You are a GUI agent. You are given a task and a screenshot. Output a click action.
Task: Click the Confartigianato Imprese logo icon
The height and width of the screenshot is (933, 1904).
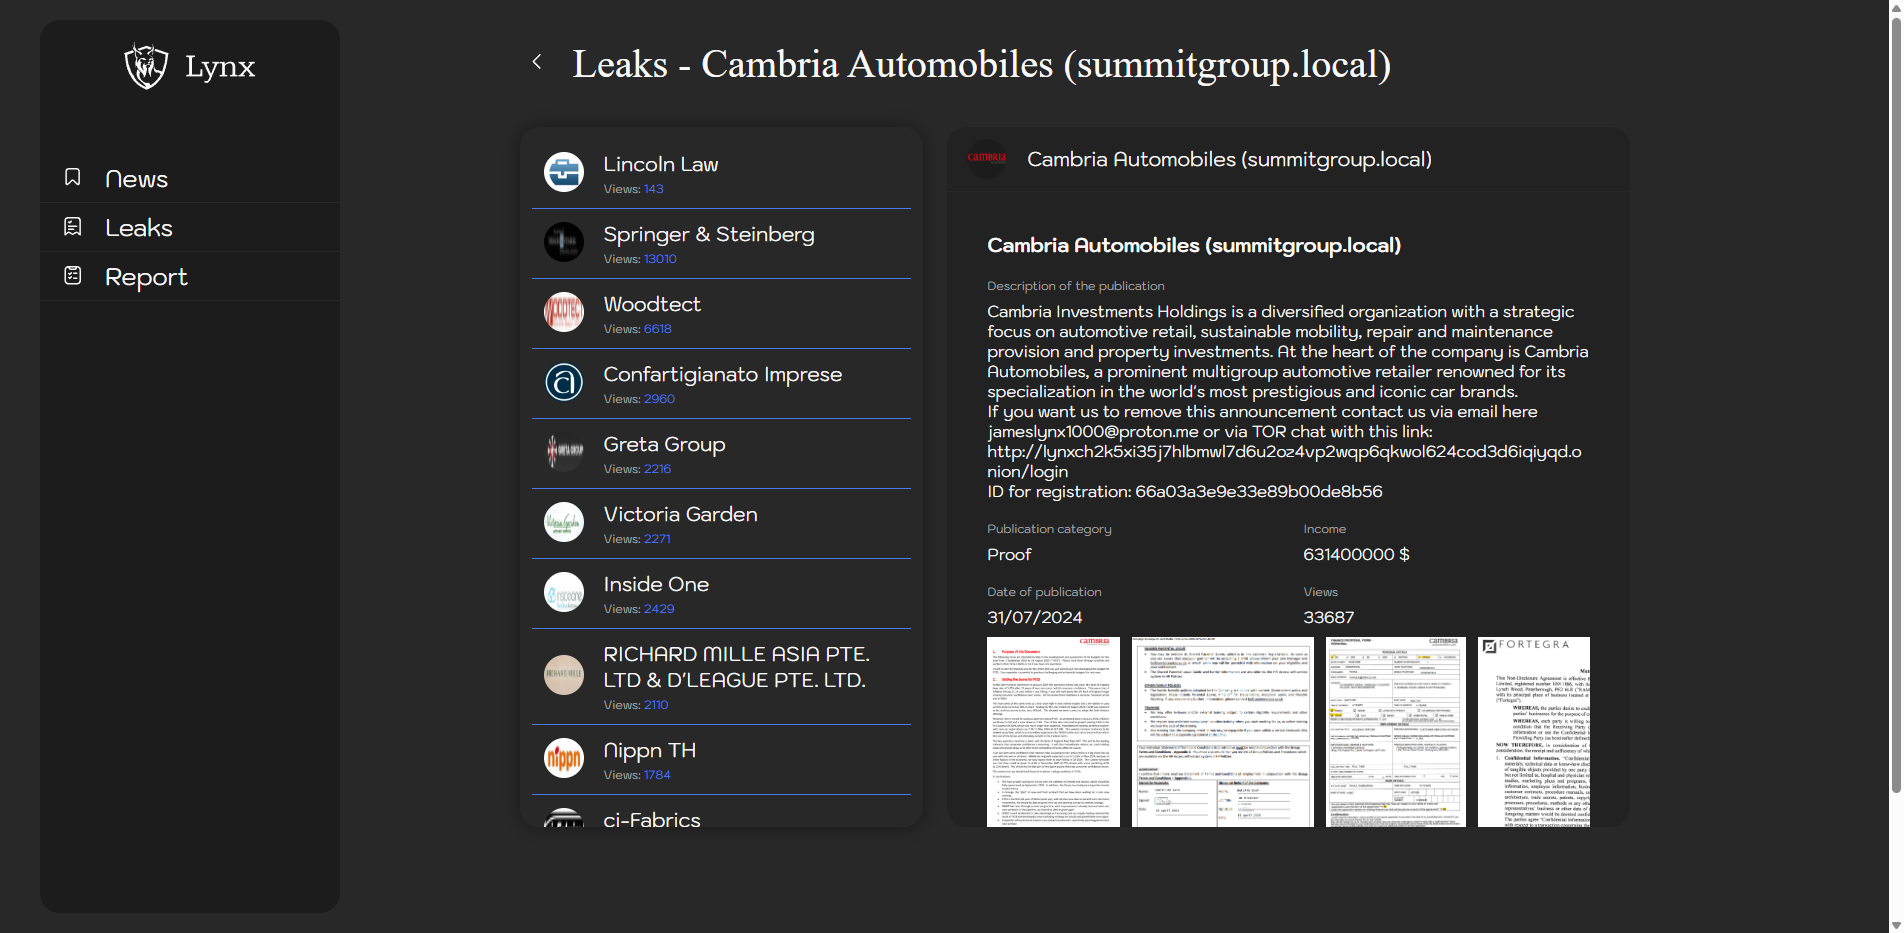point(564,382)
